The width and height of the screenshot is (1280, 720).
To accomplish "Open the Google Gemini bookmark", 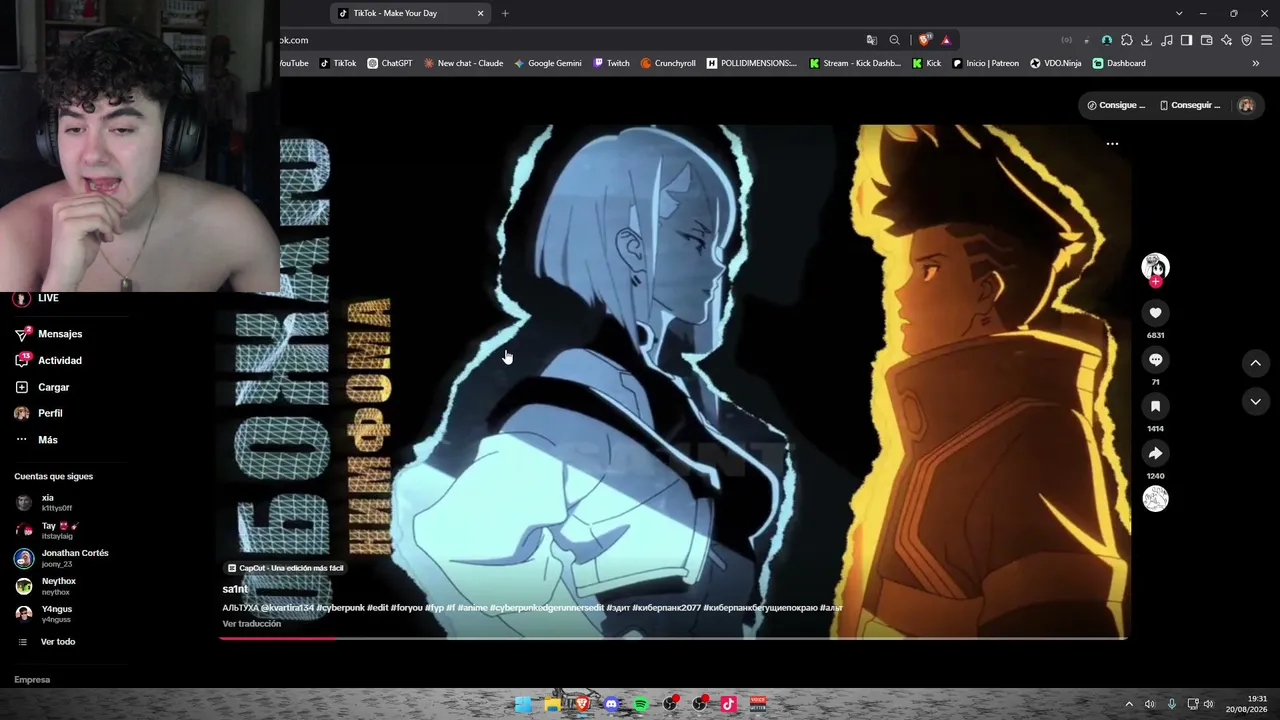I will tap(548, 63).
